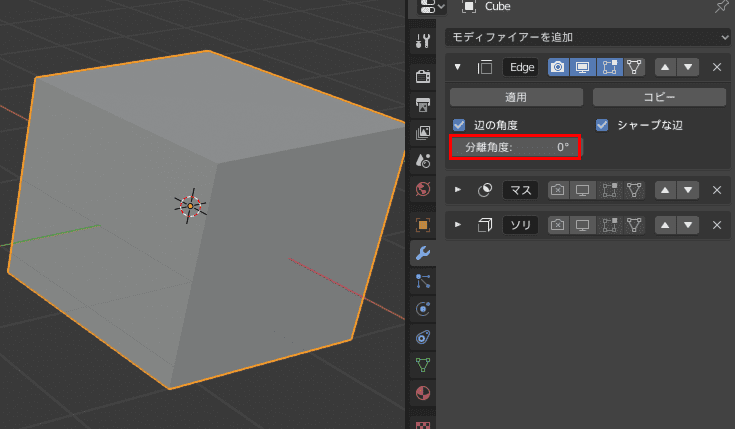Move the ソリ modifier down
735x429 pixels.
point(688,225)
